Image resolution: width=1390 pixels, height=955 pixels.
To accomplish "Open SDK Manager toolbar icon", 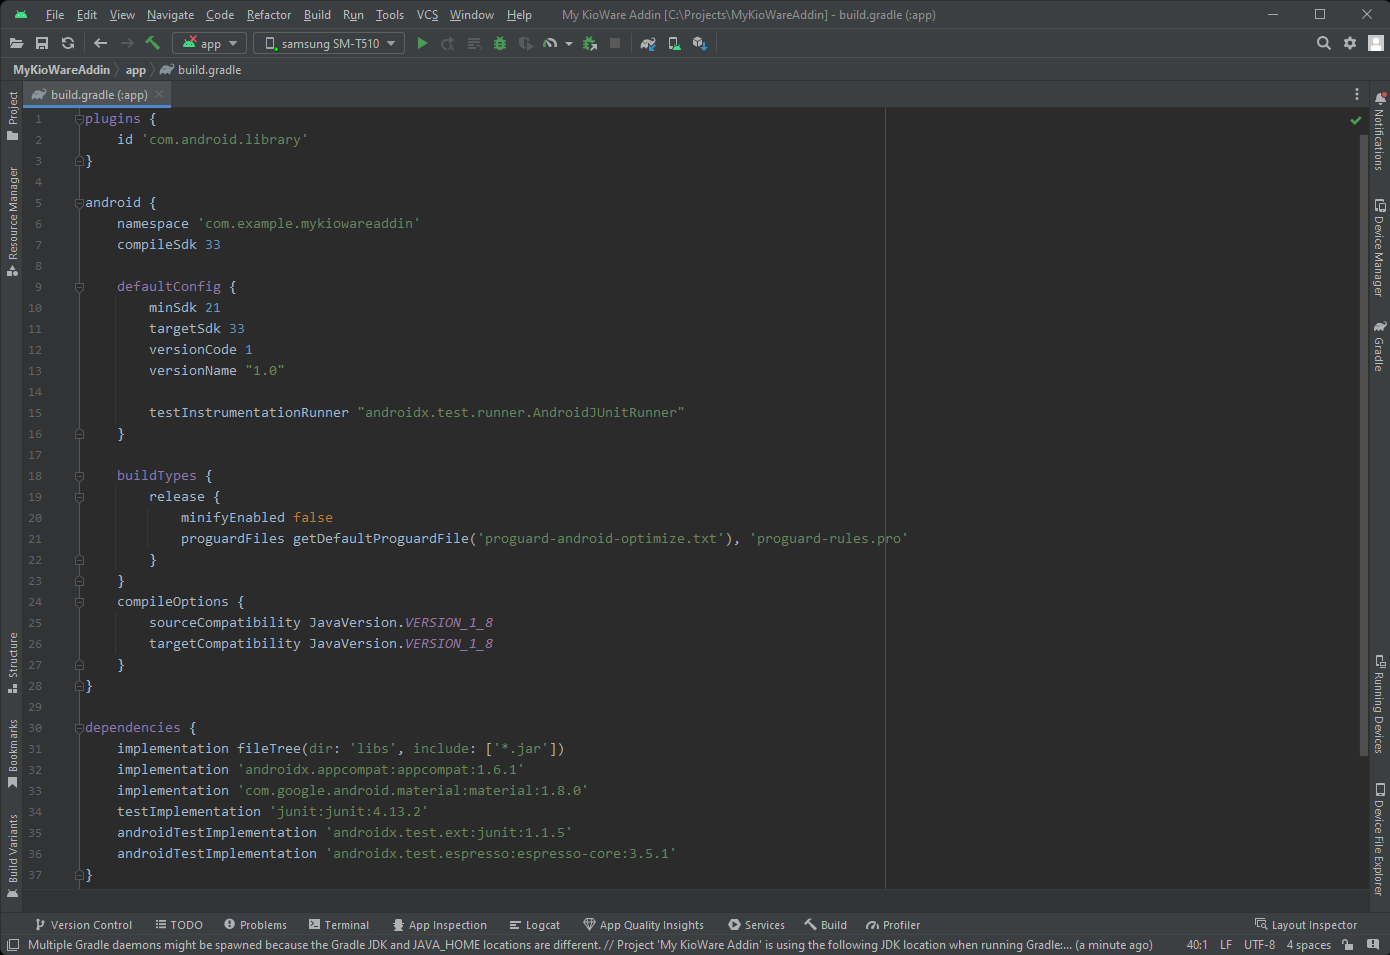I will click(x=700, y=43).
